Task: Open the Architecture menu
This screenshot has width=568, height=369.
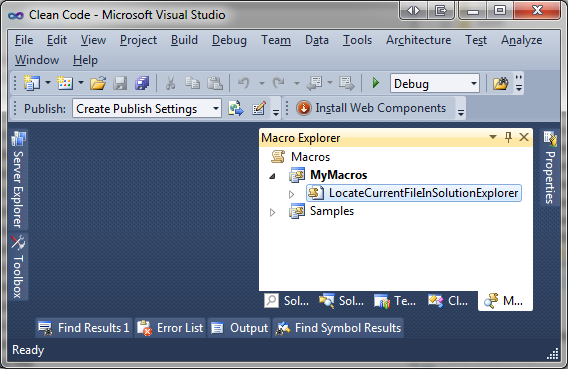Action: click(418, 40)
